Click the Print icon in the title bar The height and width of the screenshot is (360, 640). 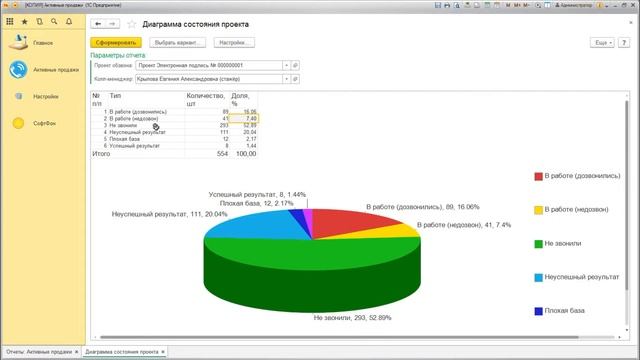point(447,5)
